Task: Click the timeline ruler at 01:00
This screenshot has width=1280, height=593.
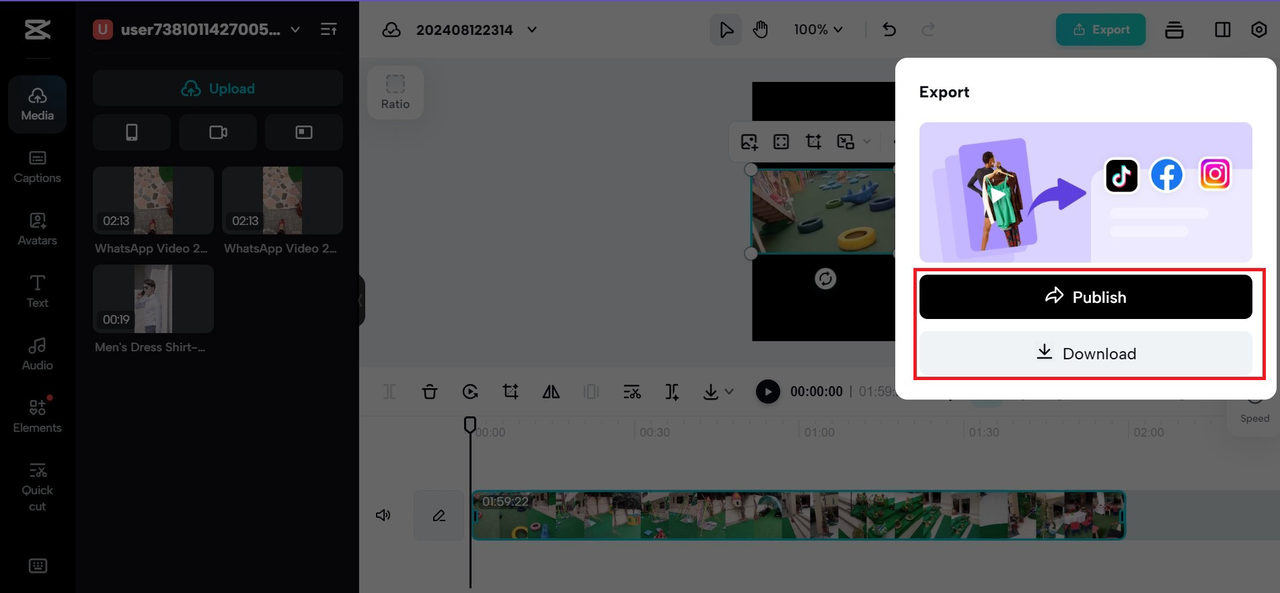Action: point(819,432)
